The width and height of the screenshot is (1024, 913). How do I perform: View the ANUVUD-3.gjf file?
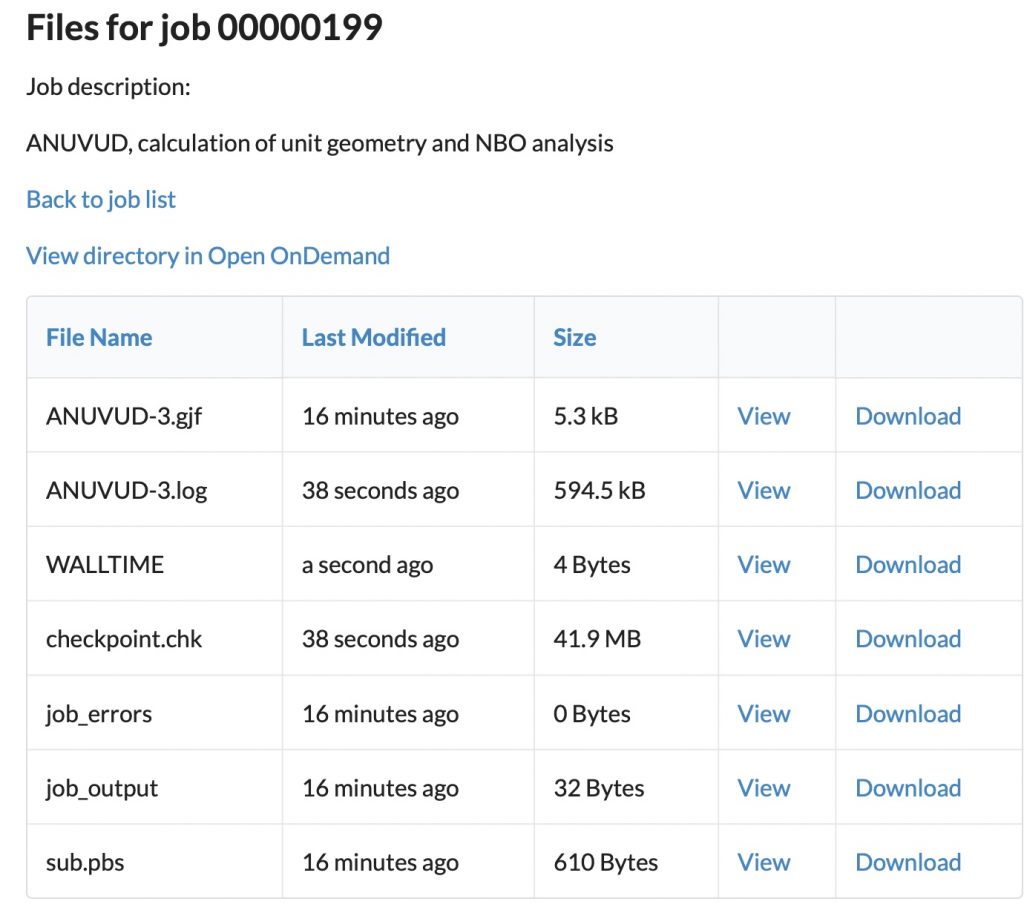763,416
